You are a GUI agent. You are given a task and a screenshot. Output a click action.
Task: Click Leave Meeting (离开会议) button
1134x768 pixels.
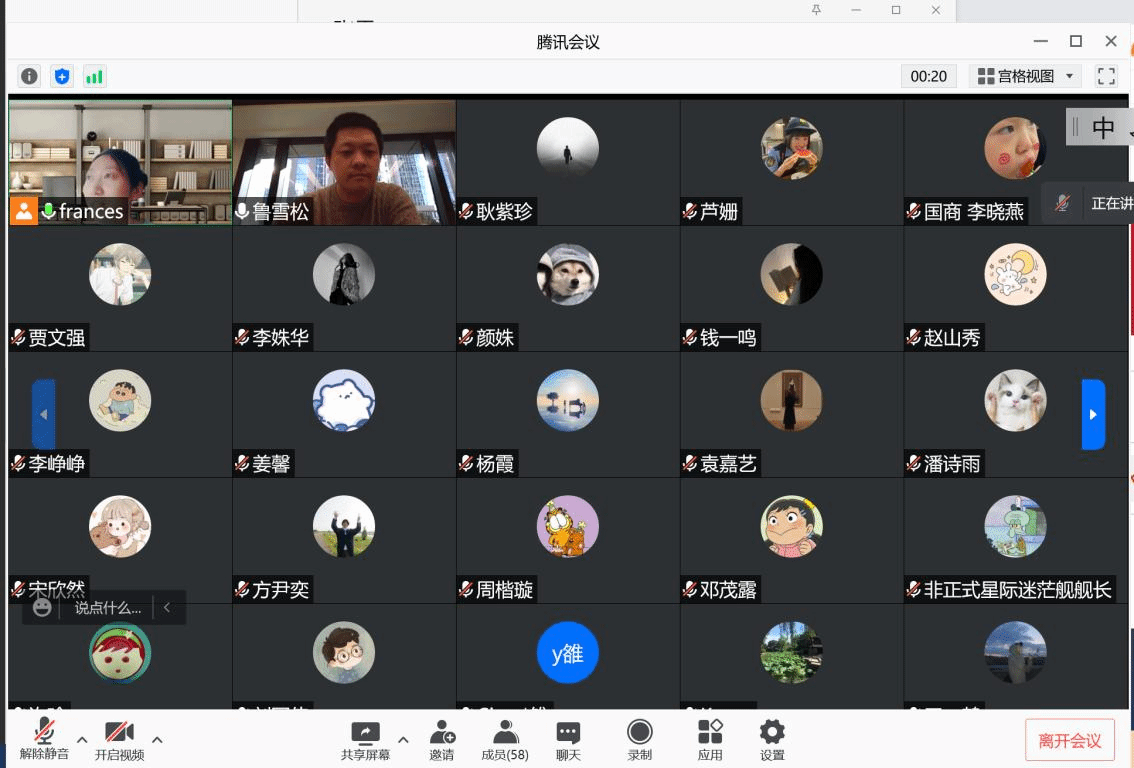[x=1069, y=740]
